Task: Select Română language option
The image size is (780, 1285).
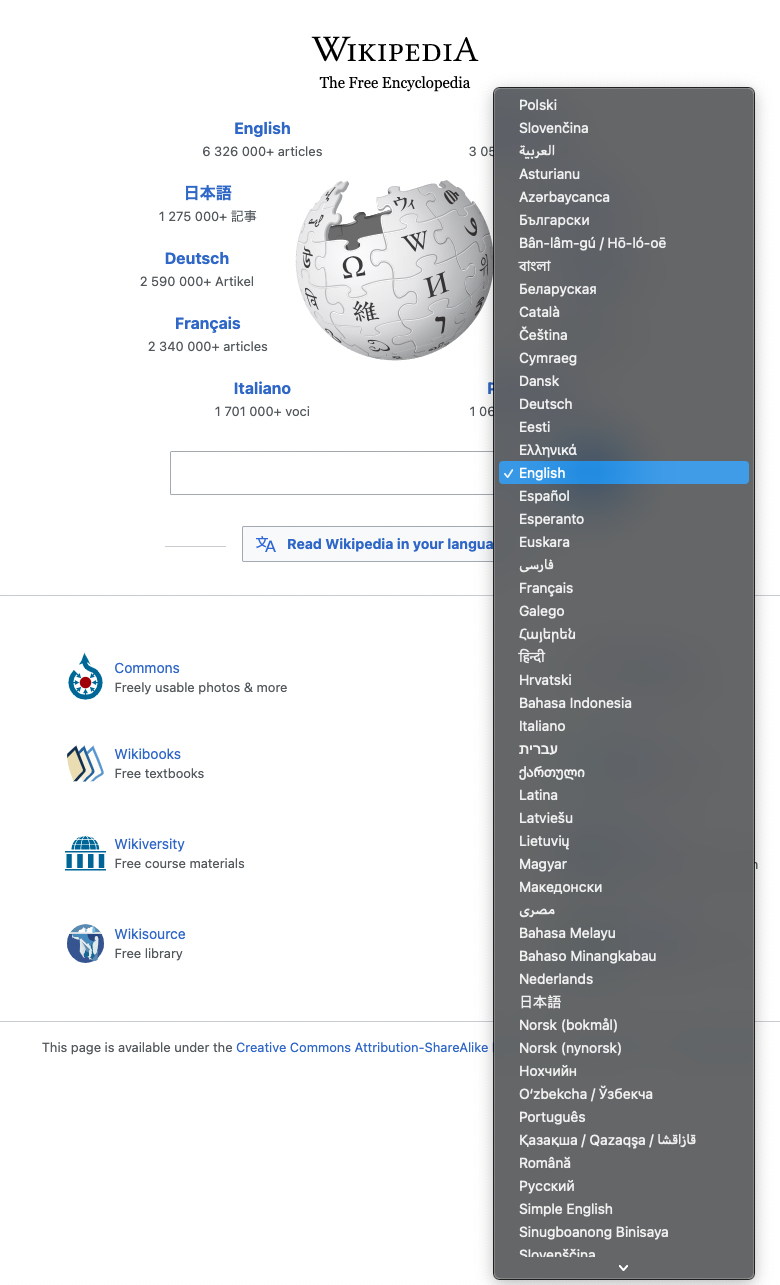Action: click(x=624, y=1163)
